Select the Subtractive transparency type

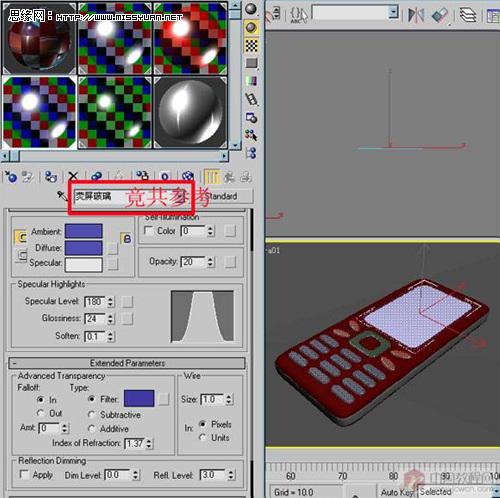92,414
